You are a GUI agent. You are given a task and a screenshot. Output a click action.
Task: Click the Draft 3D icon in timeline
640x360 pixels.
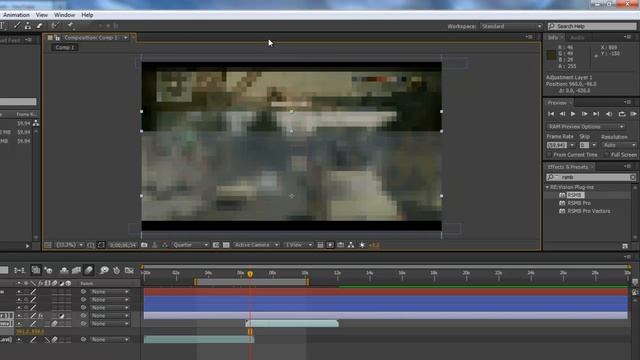coord(49,270)
